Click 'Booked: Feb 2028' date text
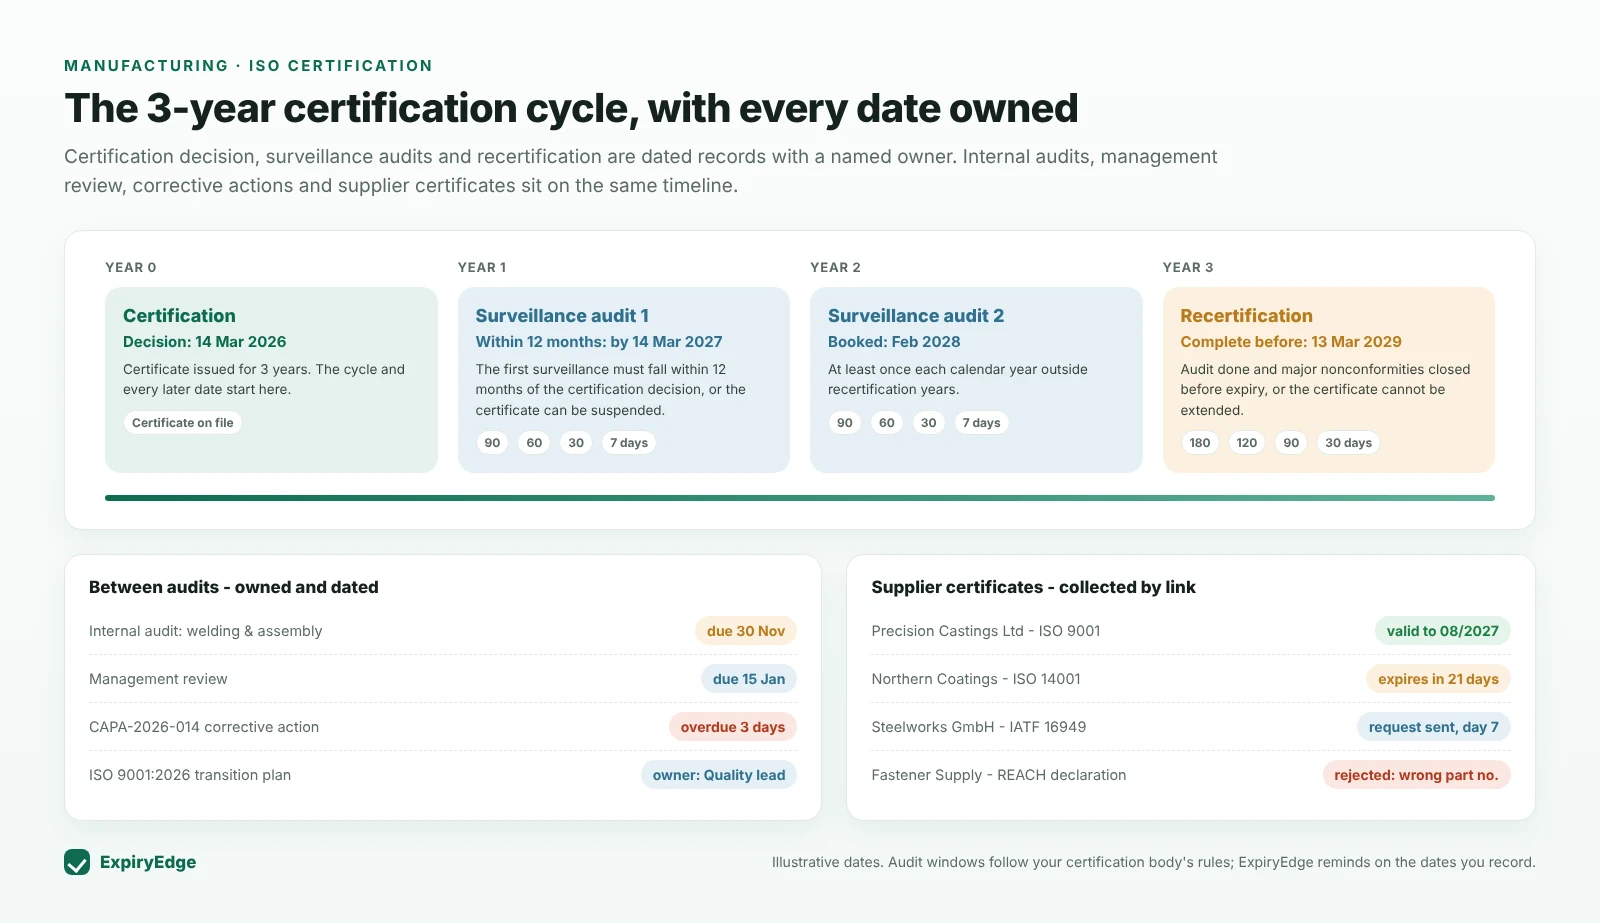This screenshot has width=1600, height=923. point(894,342)
